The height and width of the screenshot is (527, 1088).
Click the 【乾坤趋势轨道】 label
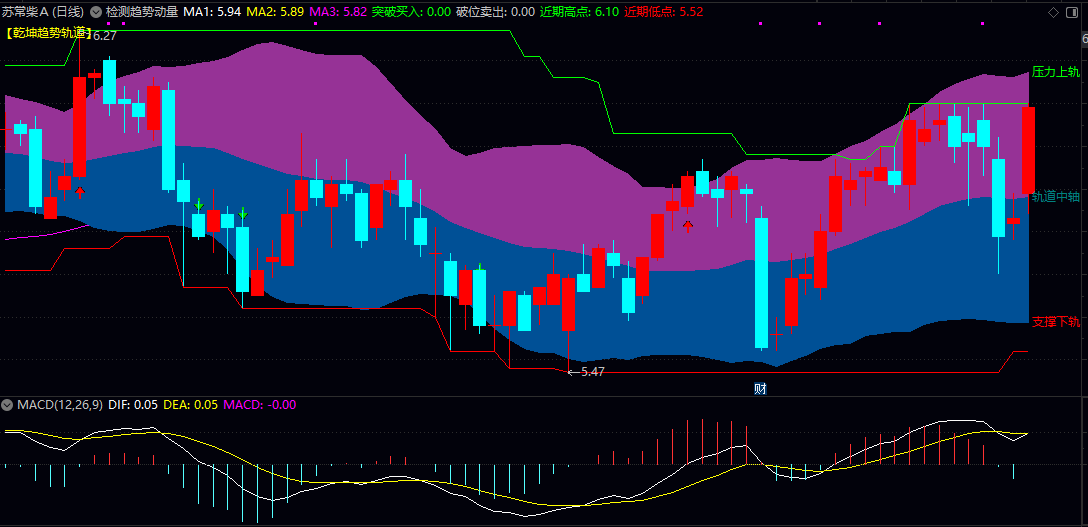(x=49, y=32)
